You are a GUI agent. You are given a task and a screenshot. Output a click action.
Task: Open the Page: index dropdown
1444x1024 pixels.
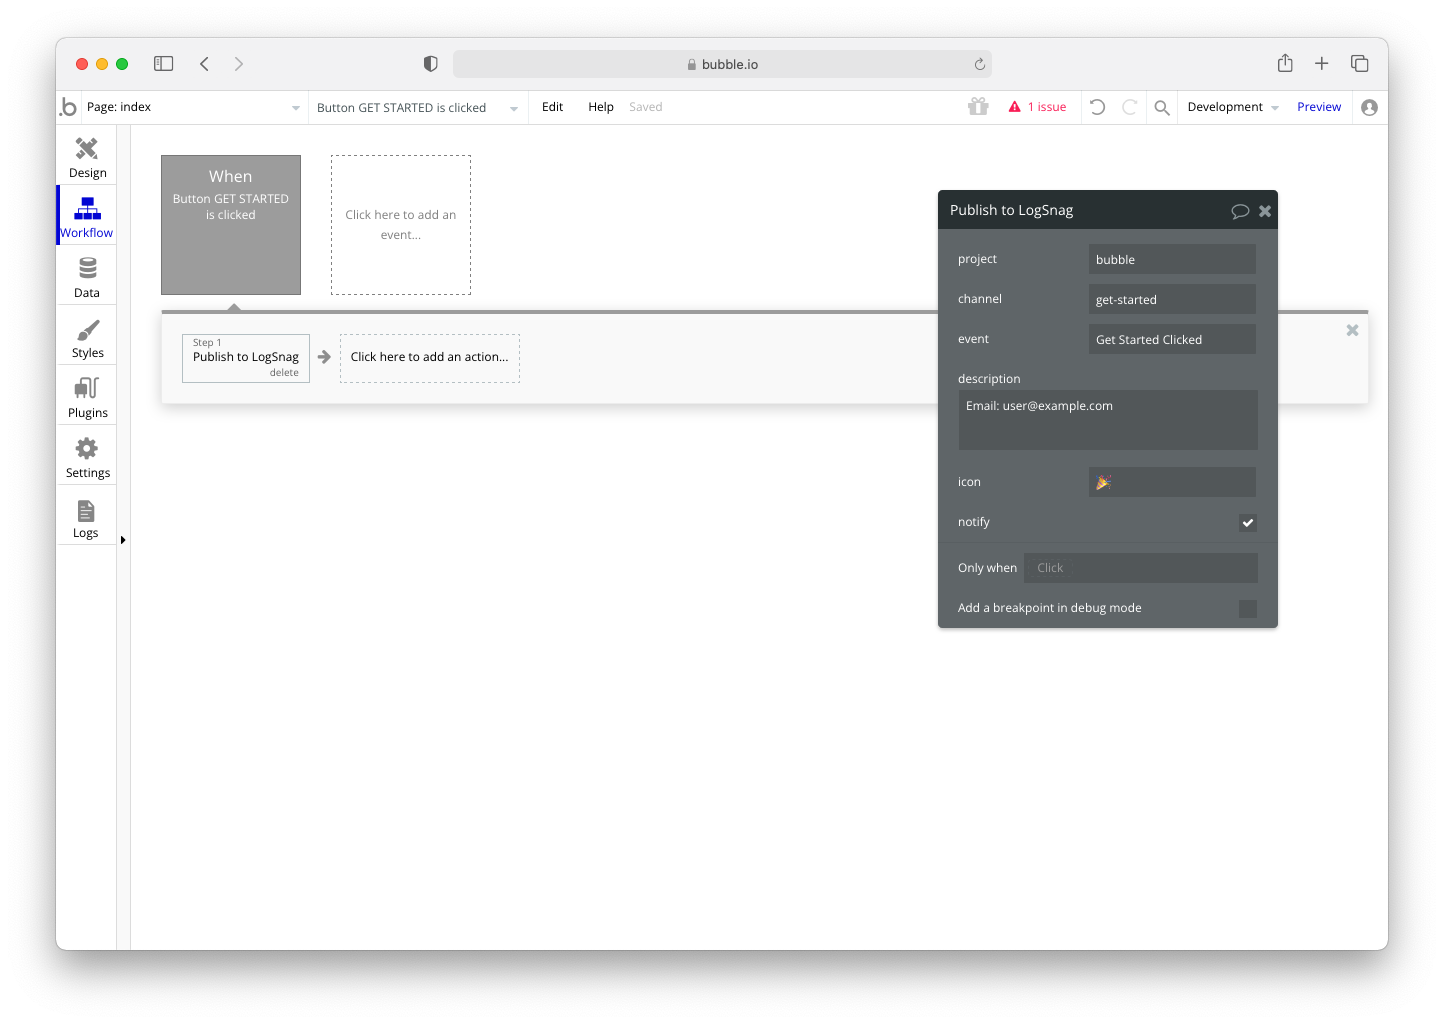coord(193,107)
